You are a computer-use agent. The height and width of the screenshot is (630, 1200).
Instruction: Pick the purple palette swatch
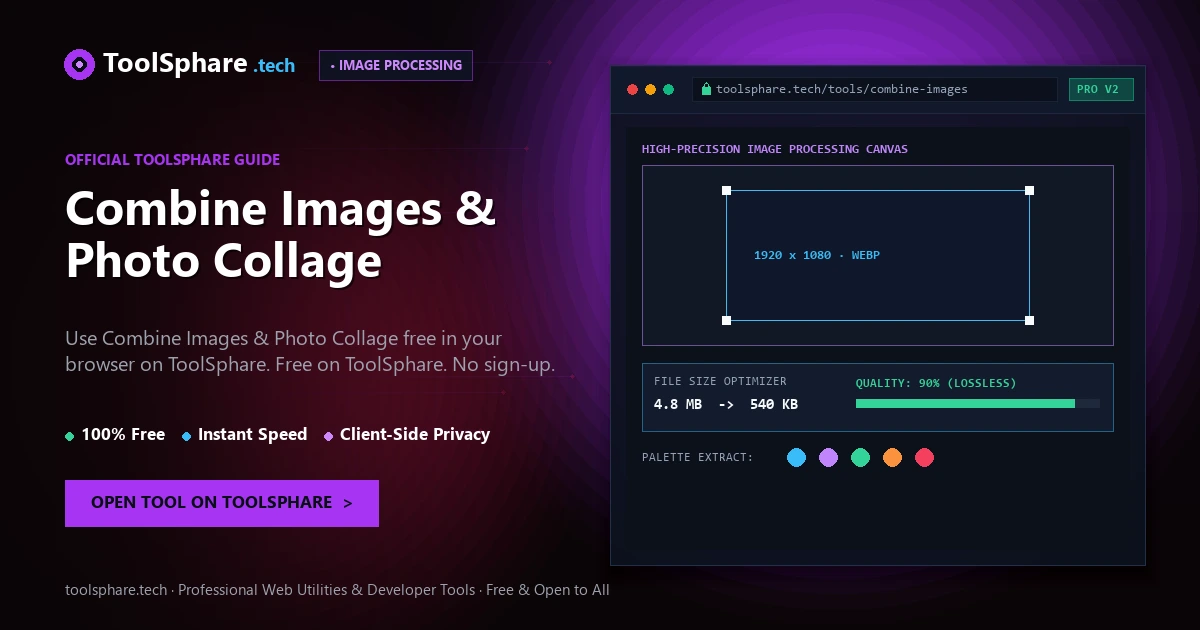828,457
